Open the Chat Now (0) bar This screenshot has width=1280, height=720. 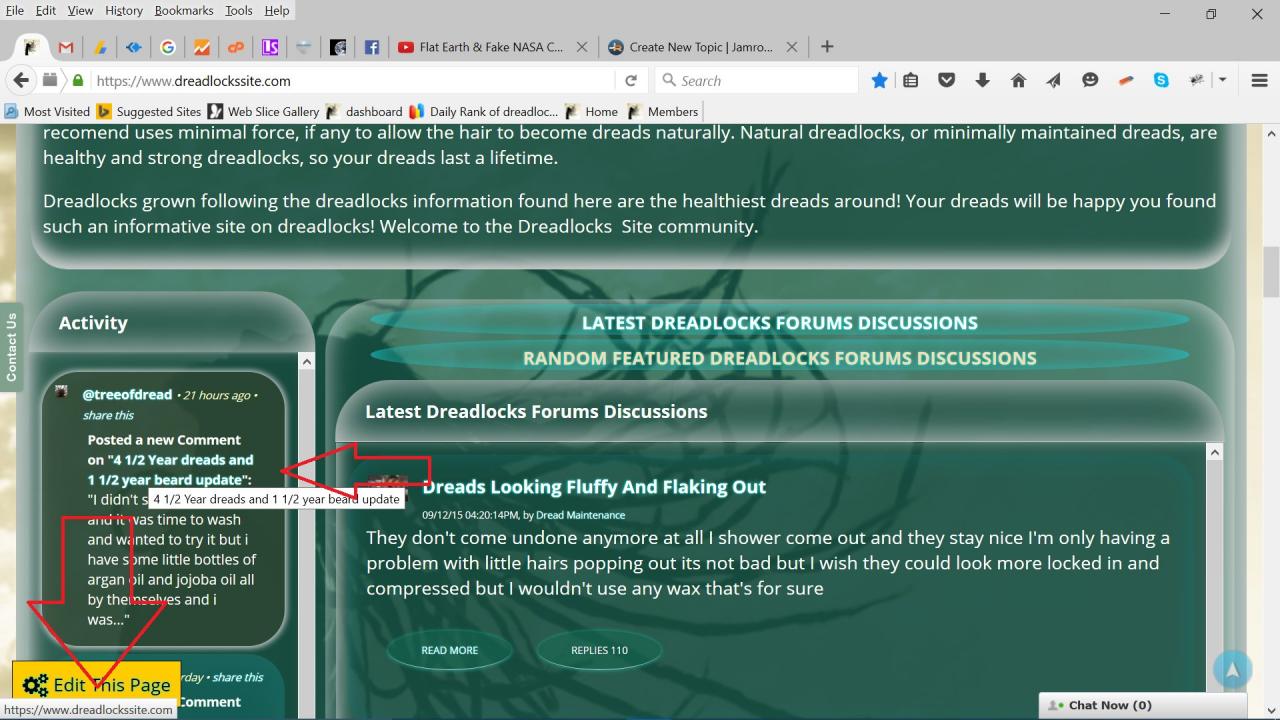coord(1142,705)
